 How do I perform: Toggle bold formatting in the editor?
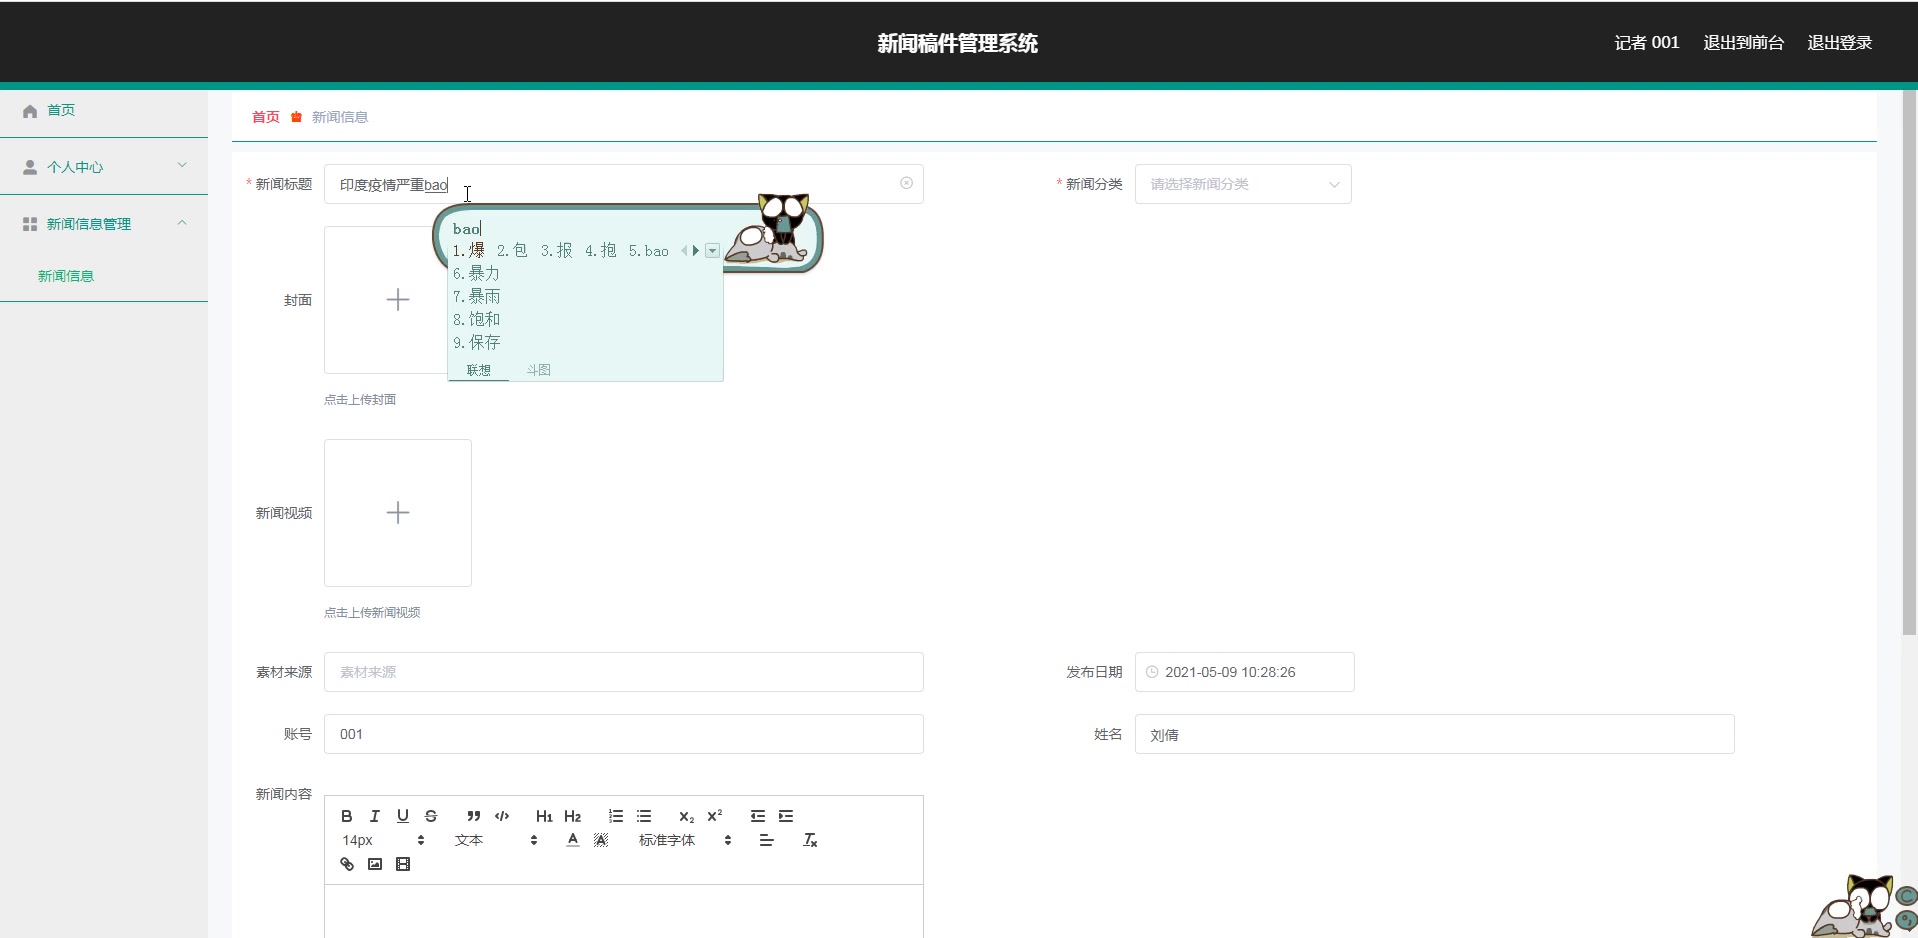point(345,816)
